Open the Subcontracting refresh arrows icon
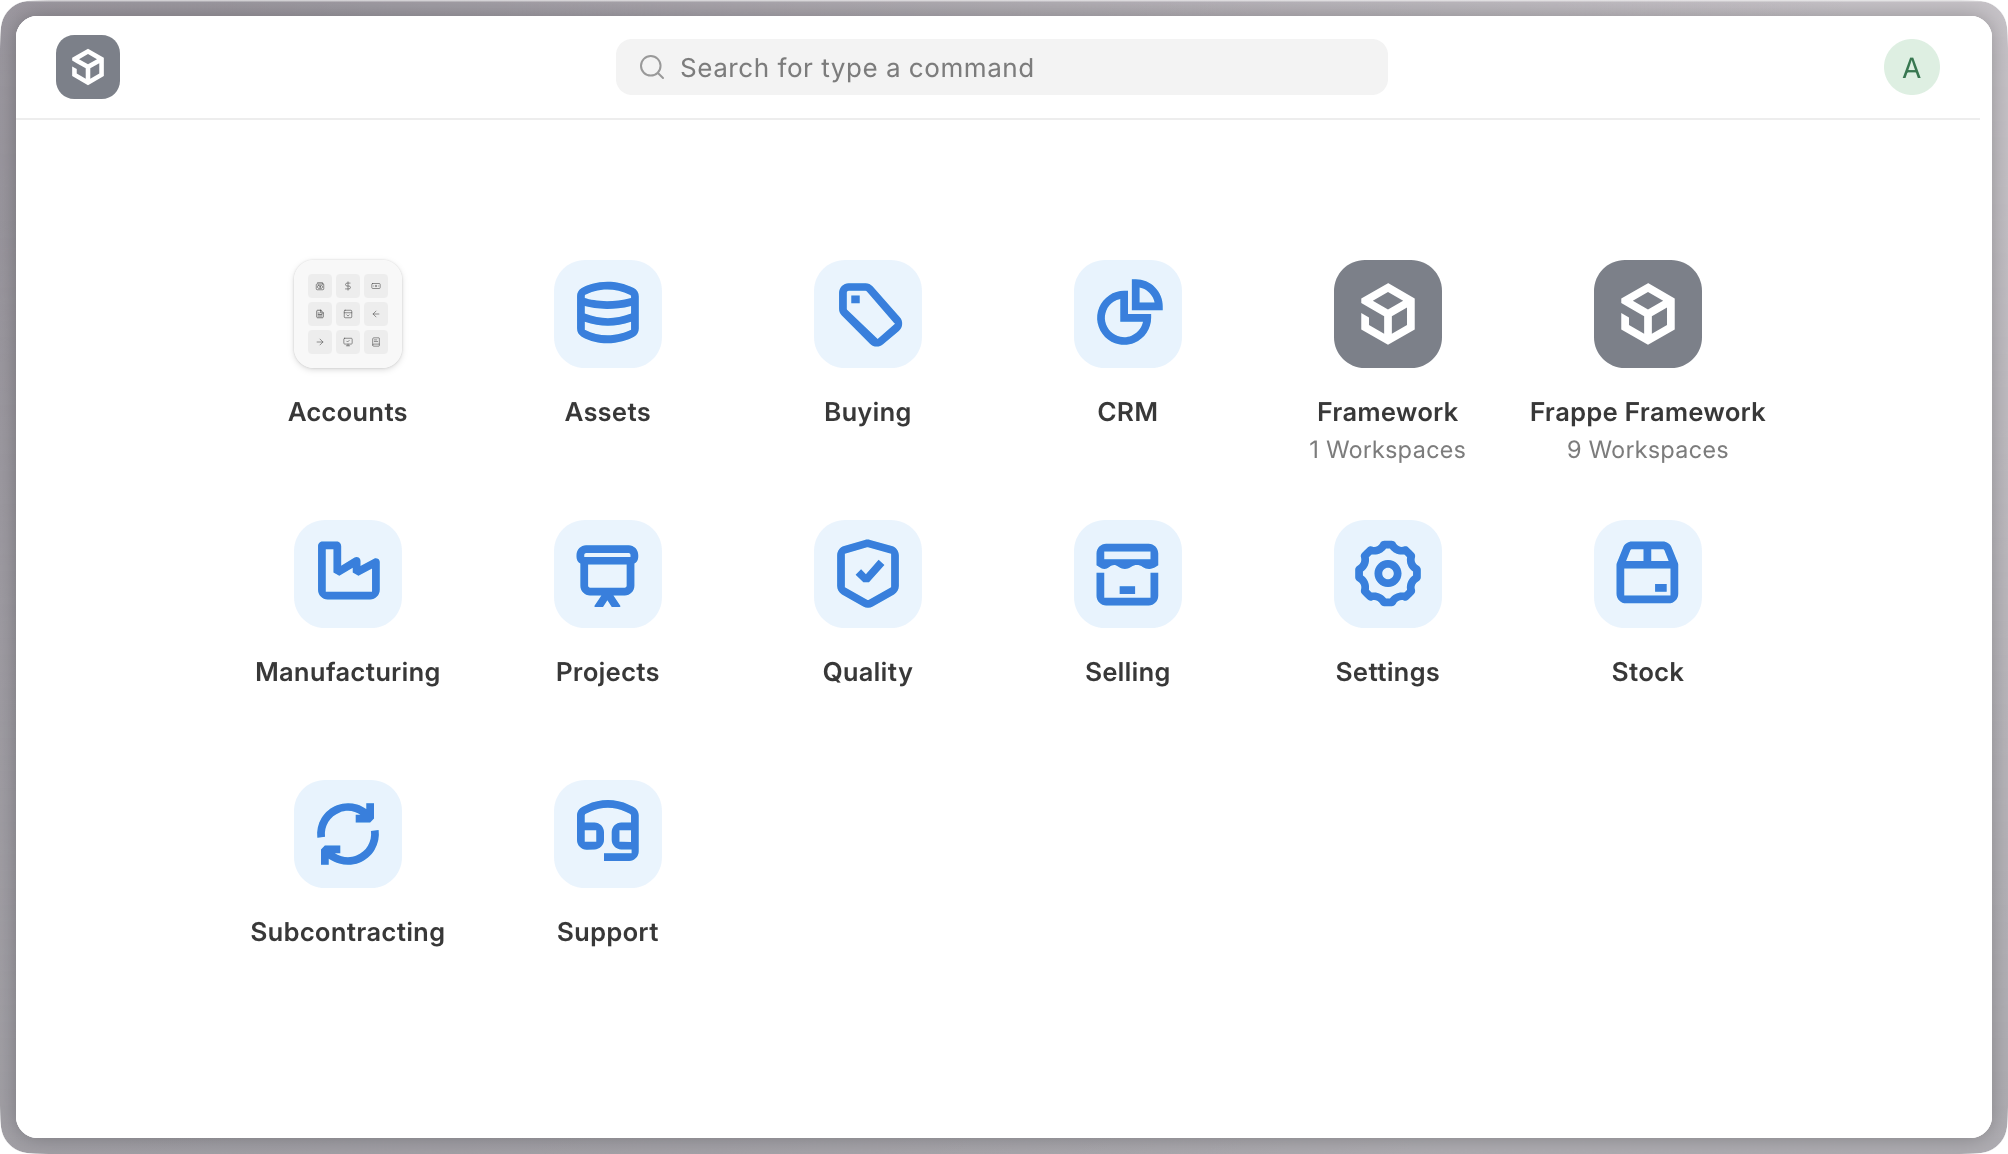 tap(347, 834)
